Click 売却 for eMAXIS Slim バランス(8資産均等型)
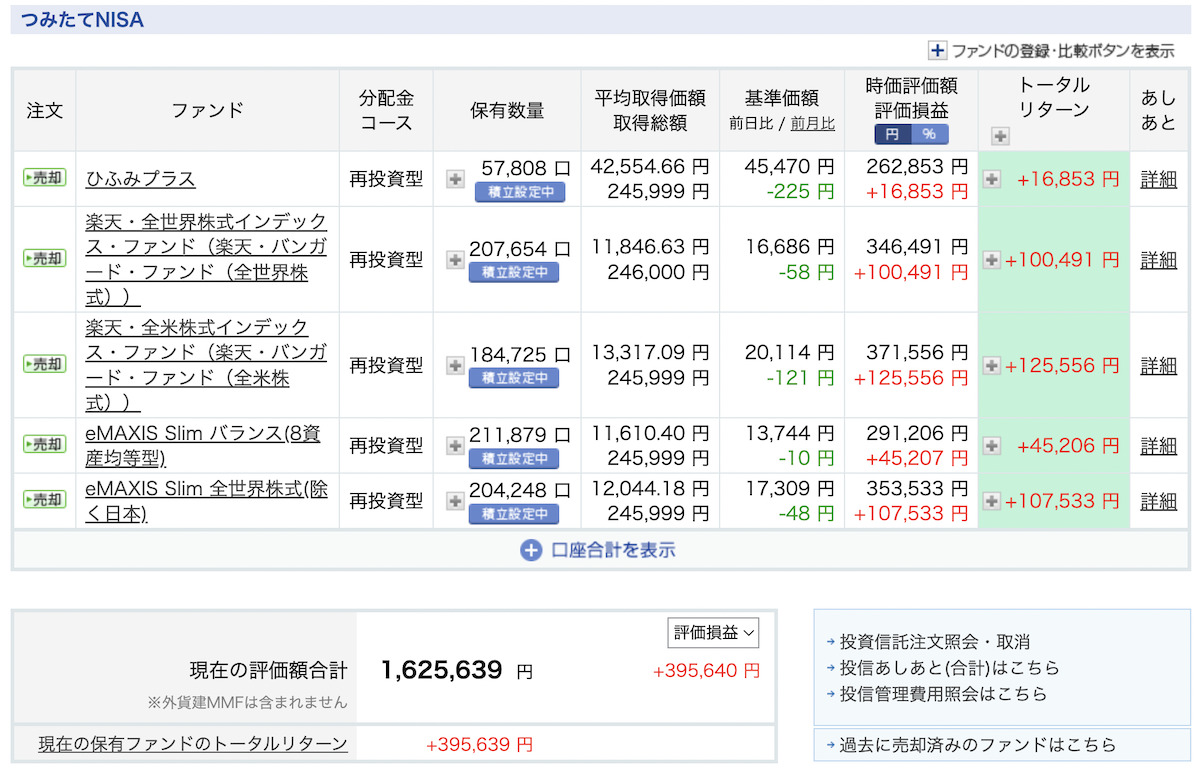The width and height of the screenshot is (1200, 769). (45, 444)
